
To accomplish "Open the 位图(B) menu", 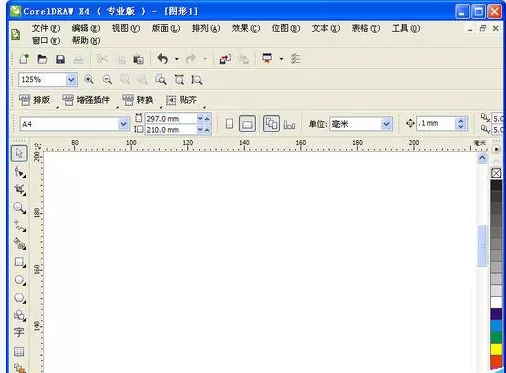I will [286, 28].
